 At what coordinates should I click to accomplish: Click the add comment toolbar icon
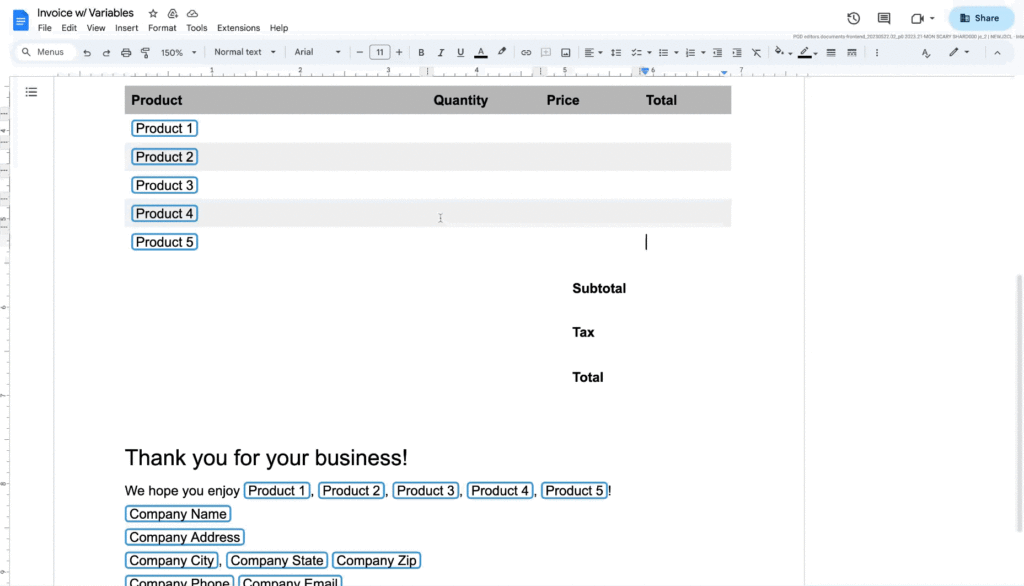(546, 52)
